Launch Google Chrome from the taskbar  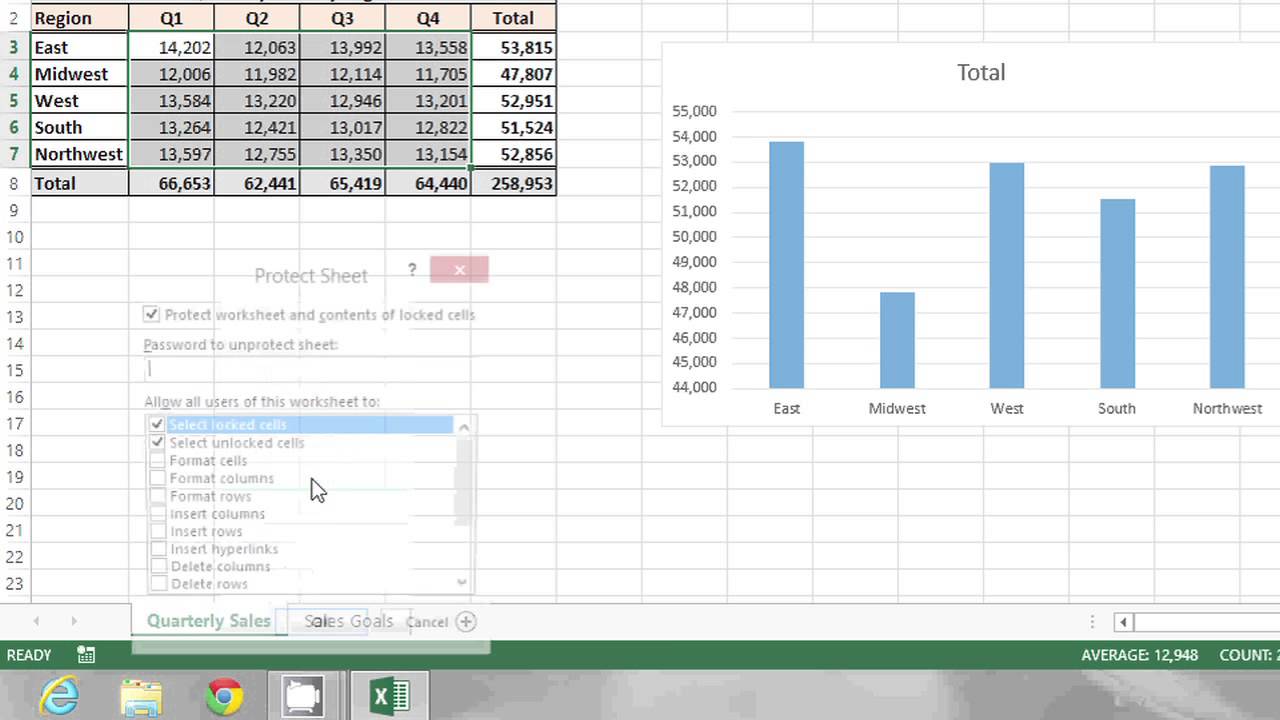(x=224, y=697)
